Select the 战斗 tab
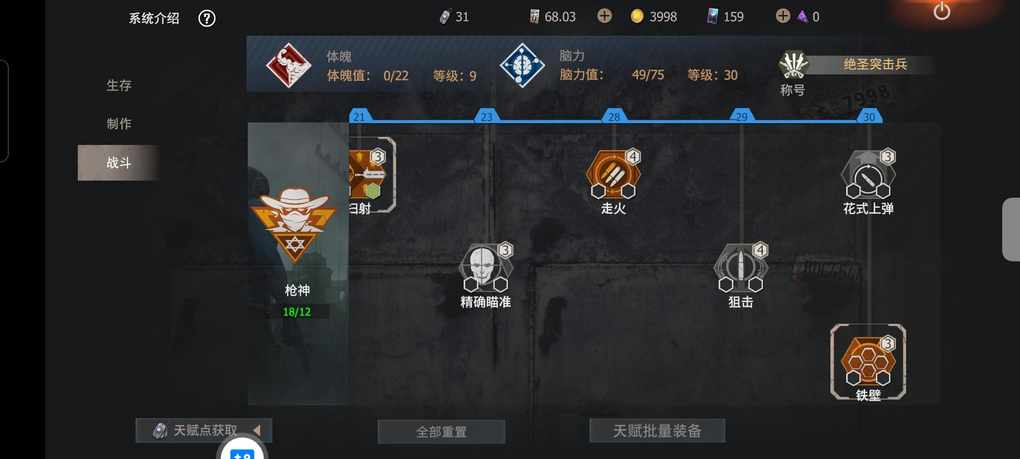The height and width of the screenshot is (459, 1020). click(x=119, y=163)
